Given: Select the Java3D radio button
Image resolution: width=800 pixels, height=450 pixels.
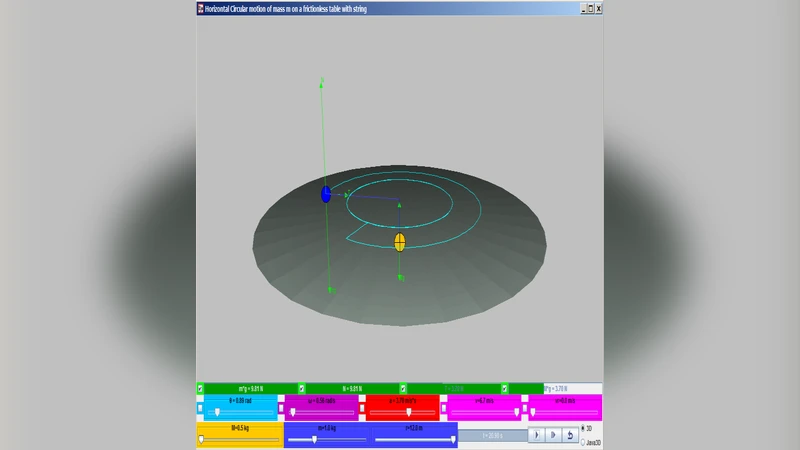Looking at the screenshot, I should pos(583,442).
